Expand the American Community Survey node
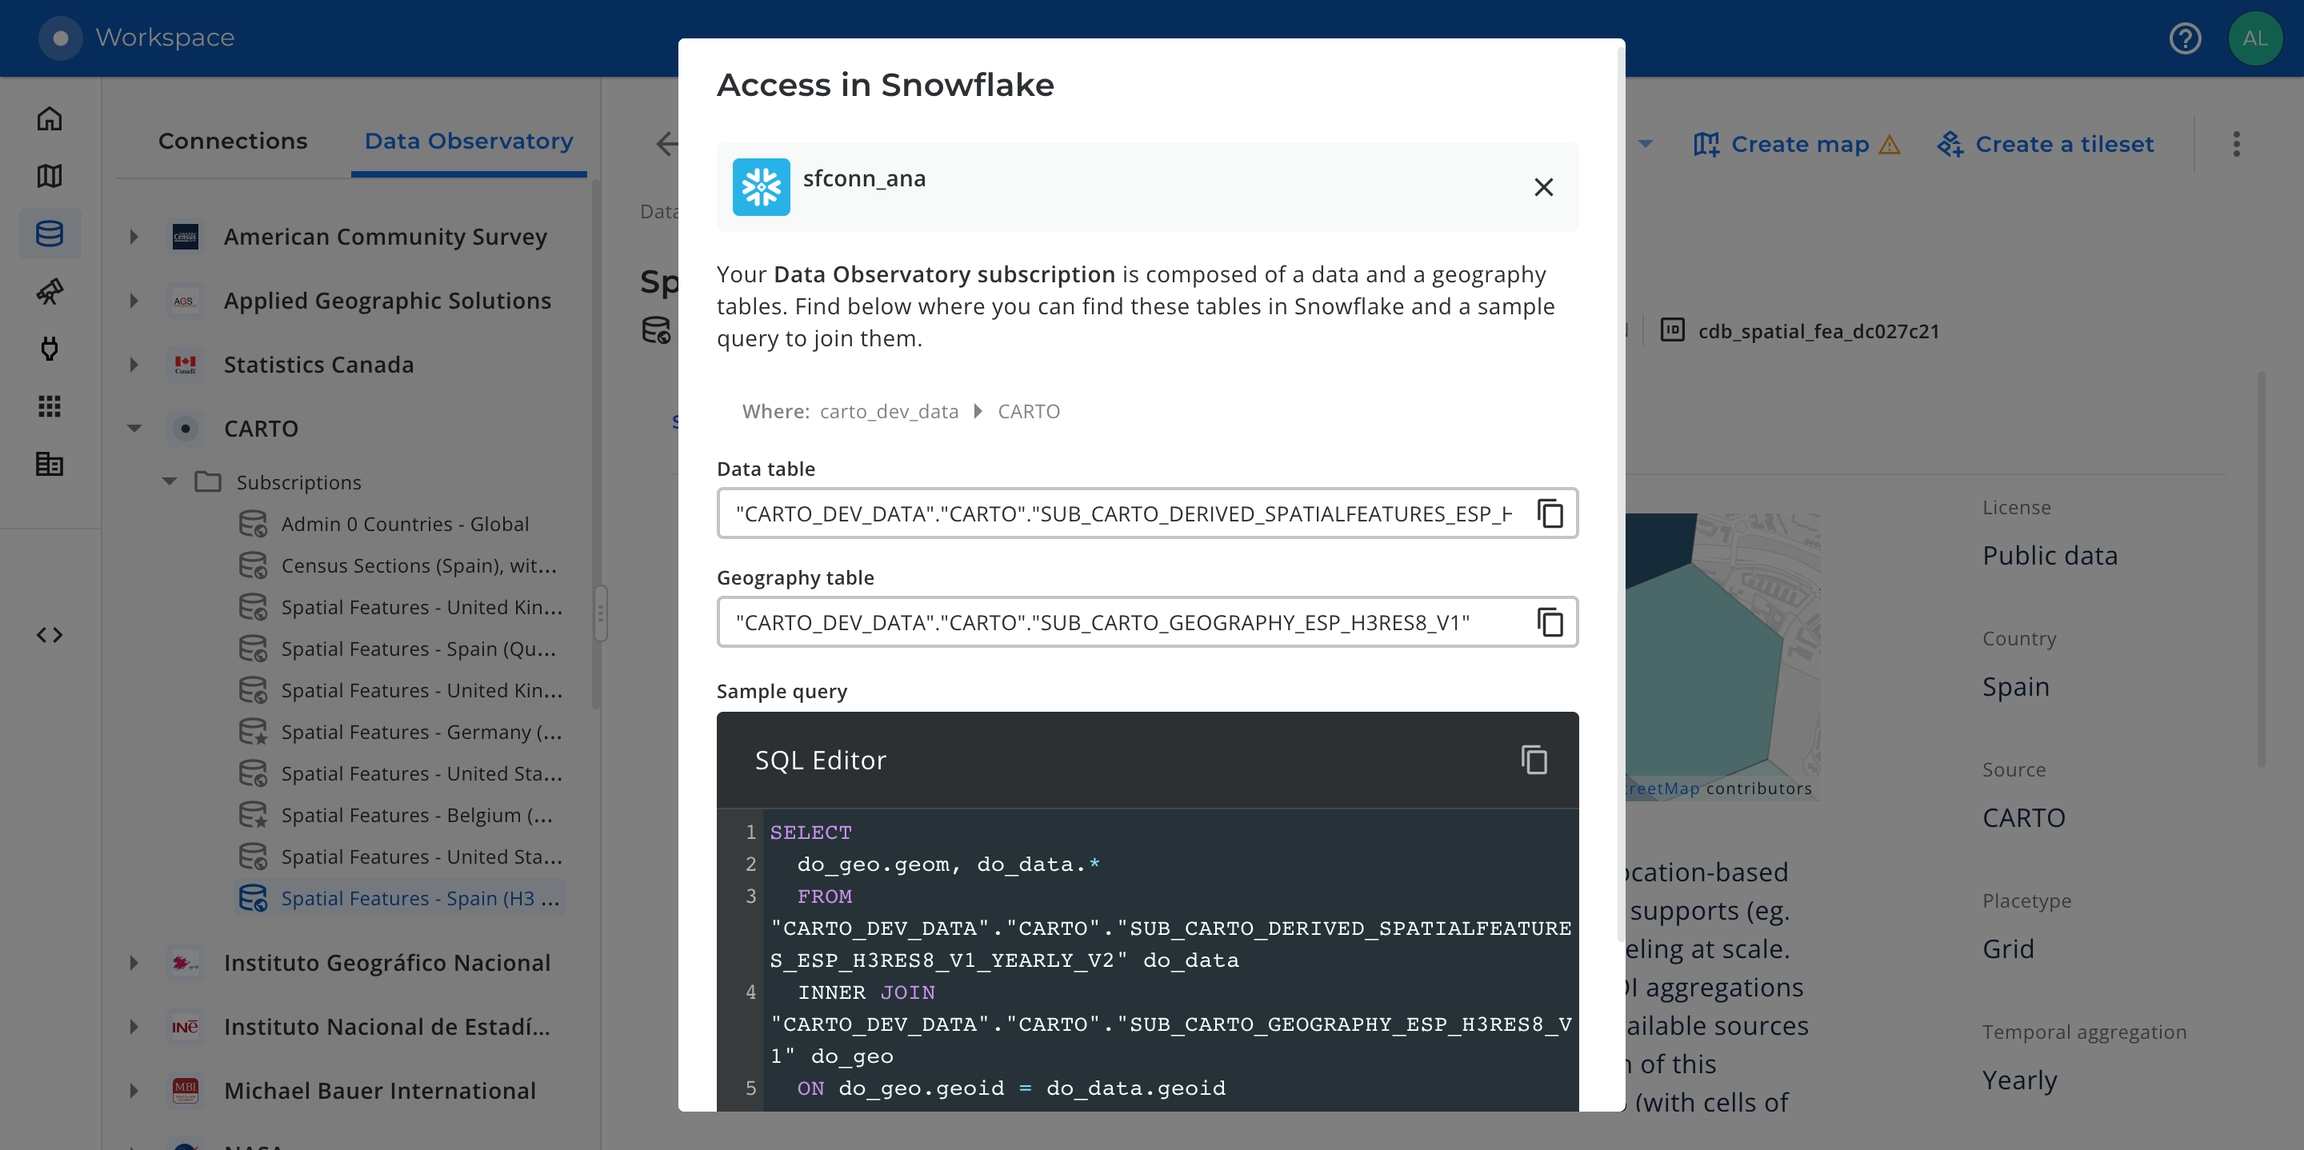The height and width of the screenshot is (1150, 2304). click(x=134, y=237)
